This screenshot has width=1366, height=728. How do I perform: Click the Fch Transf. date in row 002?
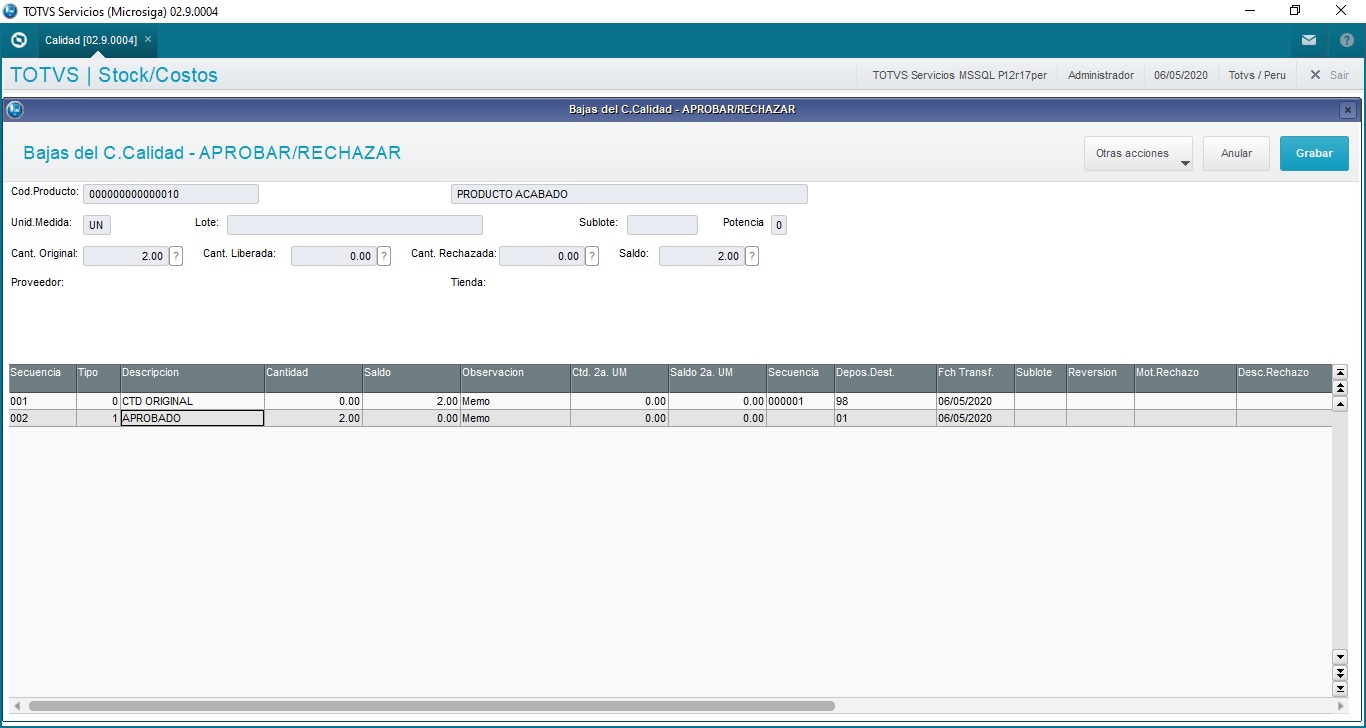pos(975,418)
